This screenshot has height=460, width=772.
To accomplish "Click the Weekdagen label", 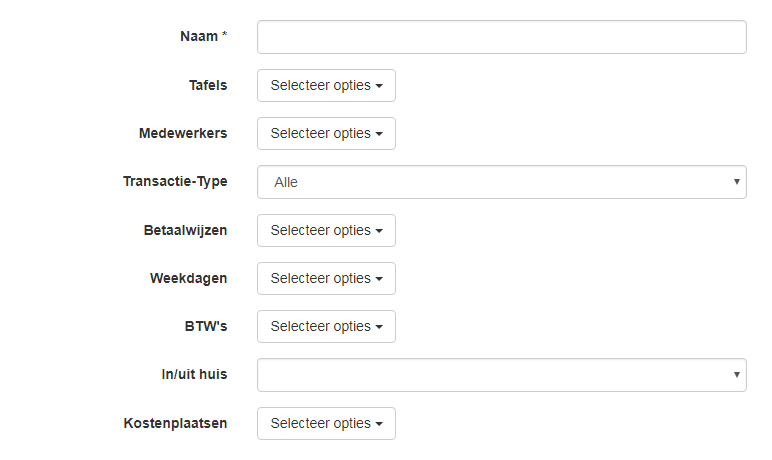I will (189, 279).
